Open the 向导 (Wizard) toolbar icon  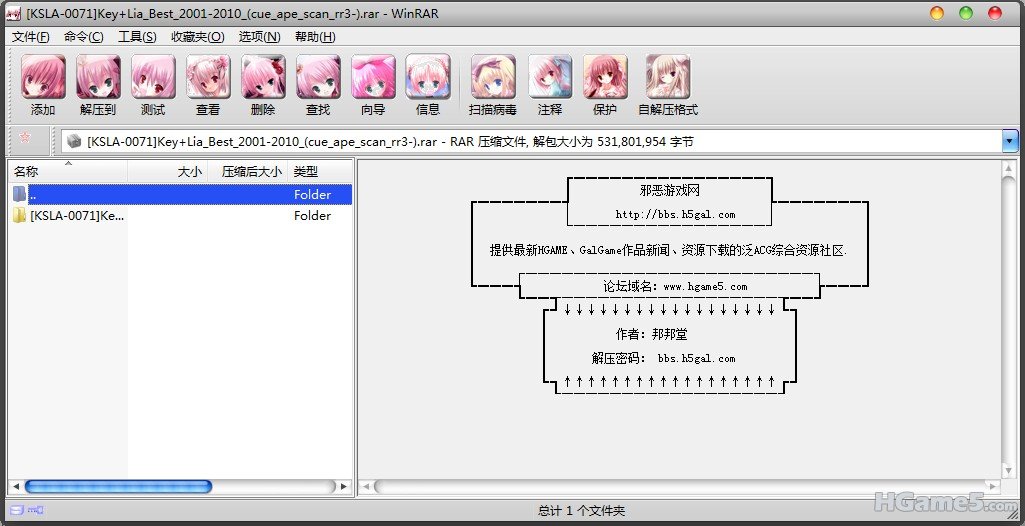pos(373,77)
